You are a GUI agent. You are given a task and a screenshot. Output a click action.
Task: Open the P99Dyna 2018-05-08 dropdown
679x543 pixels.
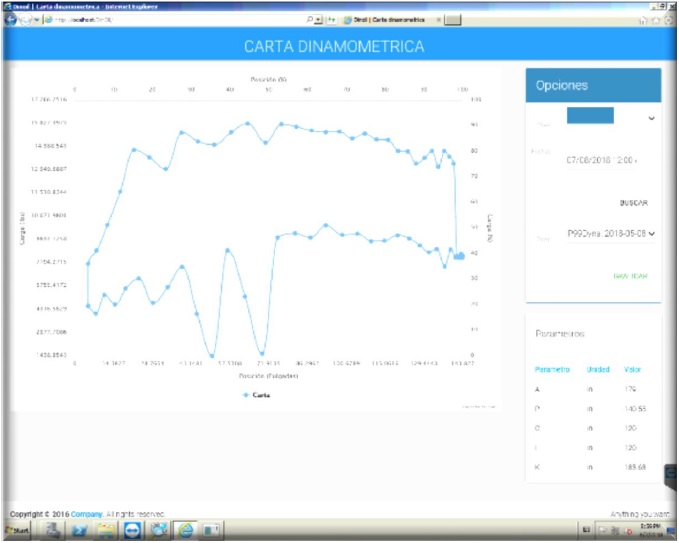click(610, 234)
